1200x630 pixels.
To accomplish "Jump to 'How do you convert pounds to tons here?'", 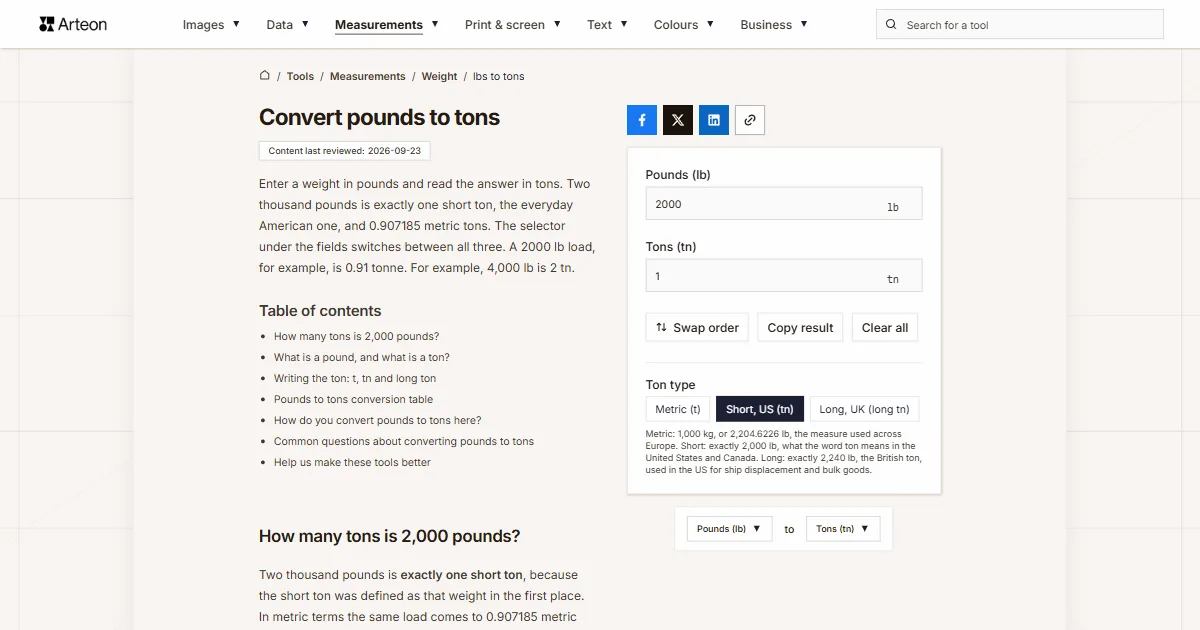I will tap(378, 421).
